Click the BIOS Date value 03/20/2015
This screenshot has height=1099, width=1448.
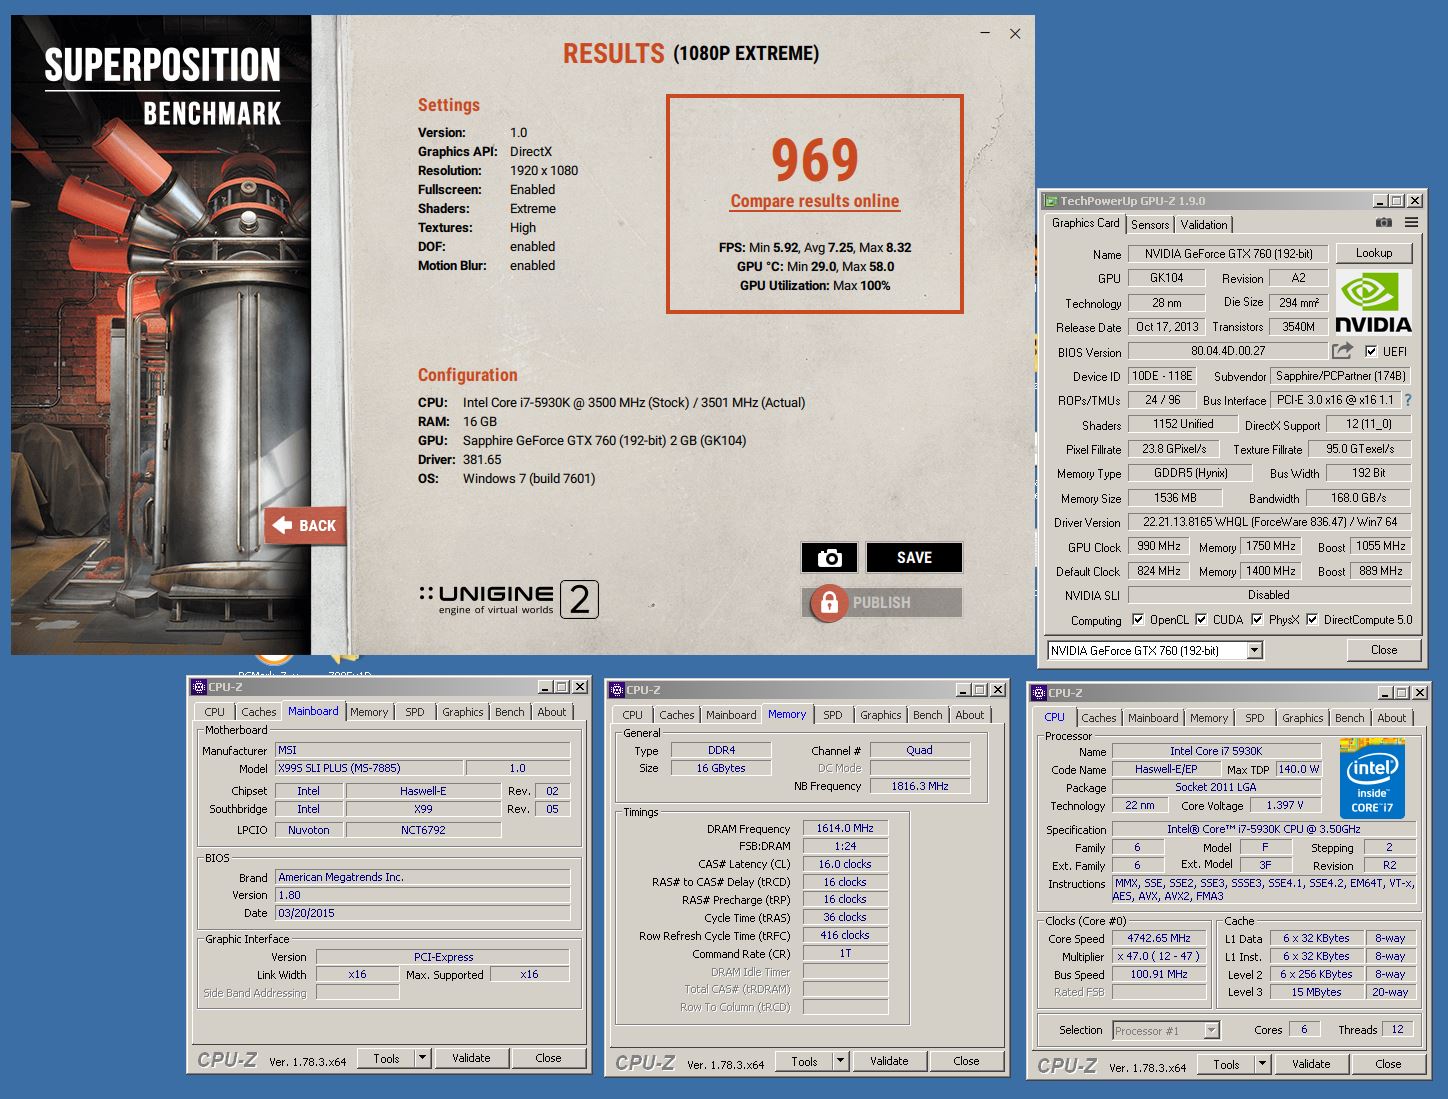(423, 913)
